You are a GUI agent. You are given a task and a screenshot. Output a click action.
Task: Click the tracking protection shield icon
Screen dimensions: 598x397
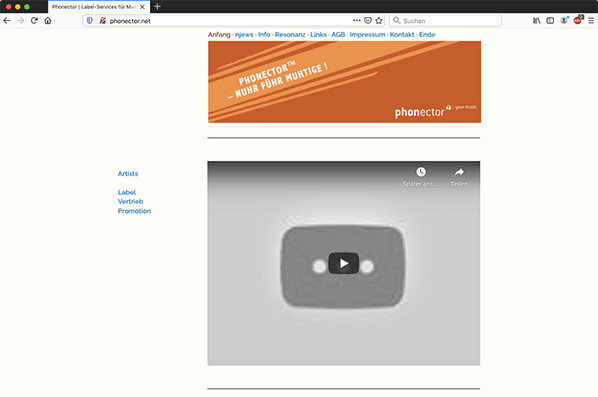pyautogui.click(x=90, y=21)
